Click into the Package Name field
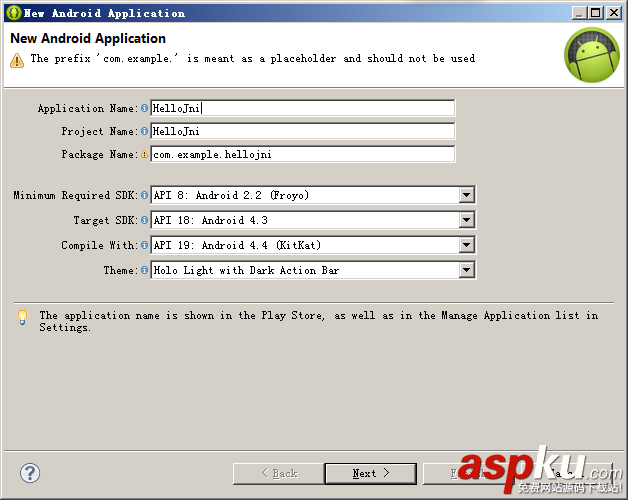The image size is (628, 500). point(302,155)
